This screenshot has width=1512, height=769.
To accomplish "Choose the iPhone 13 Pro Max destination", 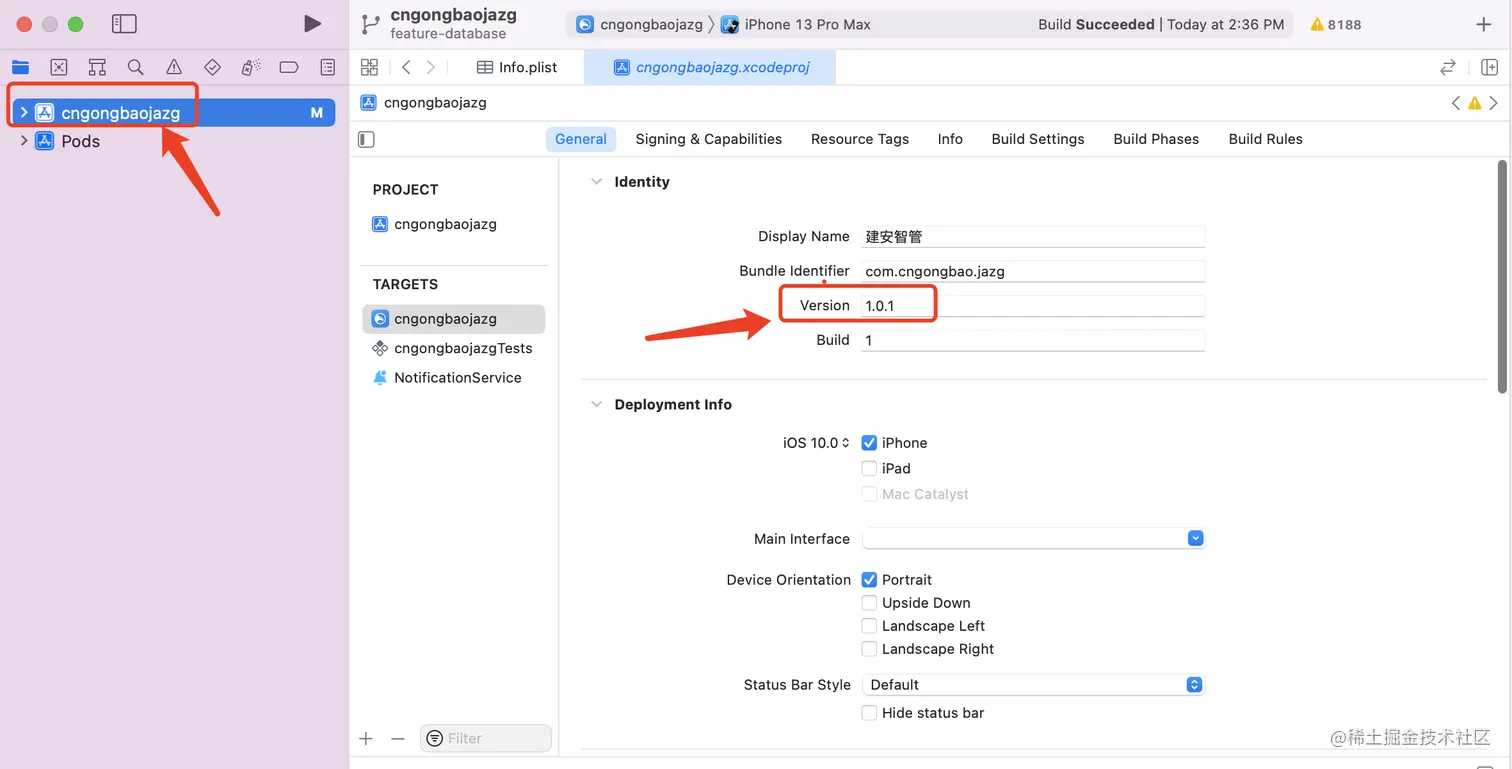I will click(796, 24).
